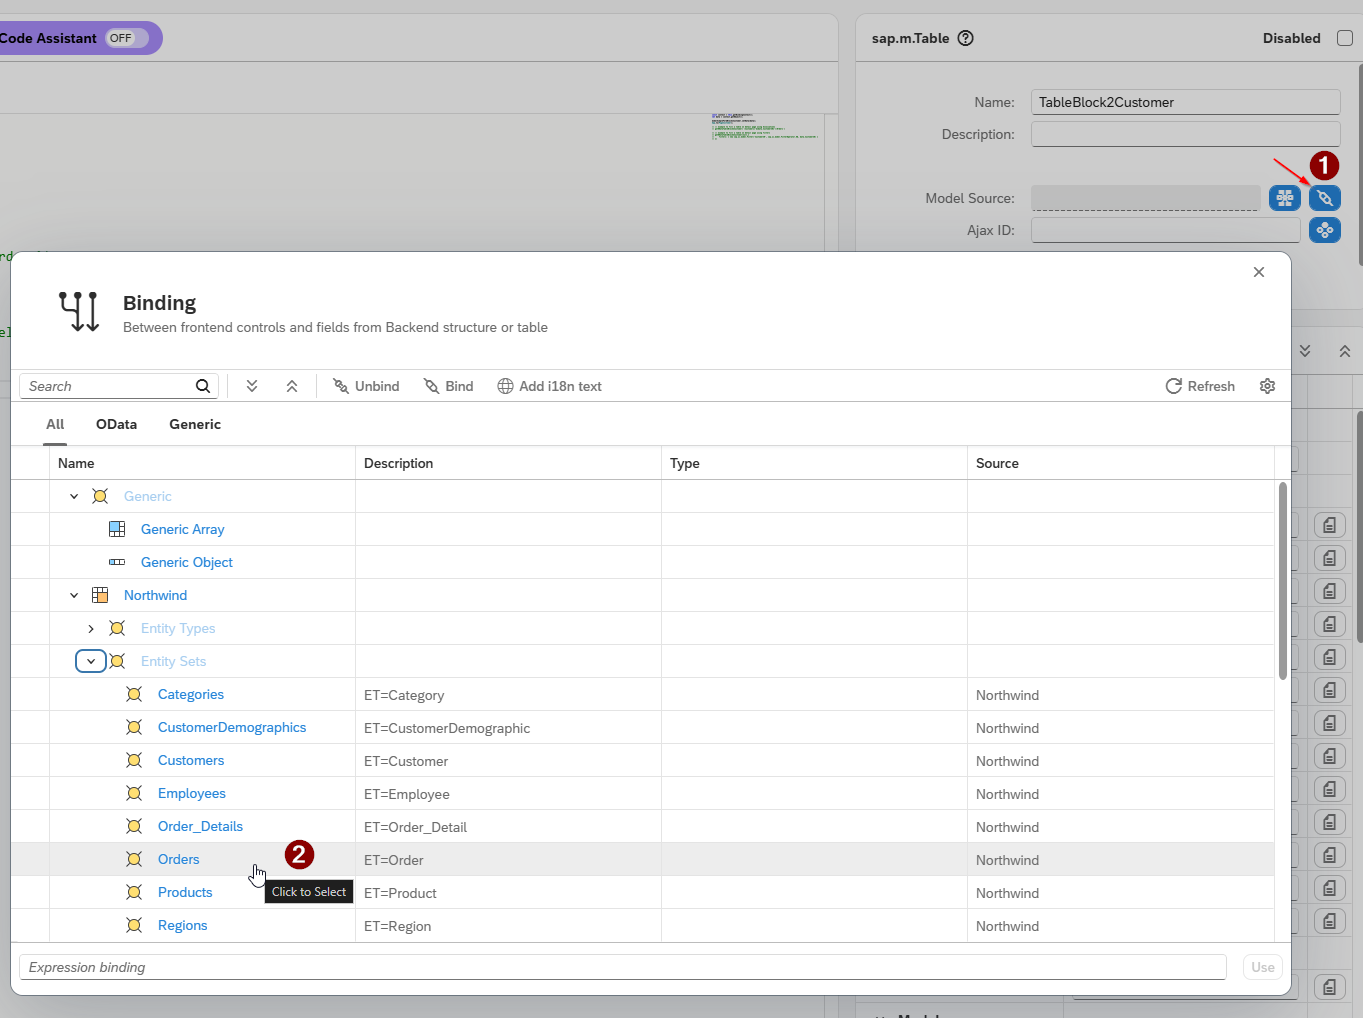Click the search magnifier icon
Screen dimensions: 1363x1018
tap(203, 386)
